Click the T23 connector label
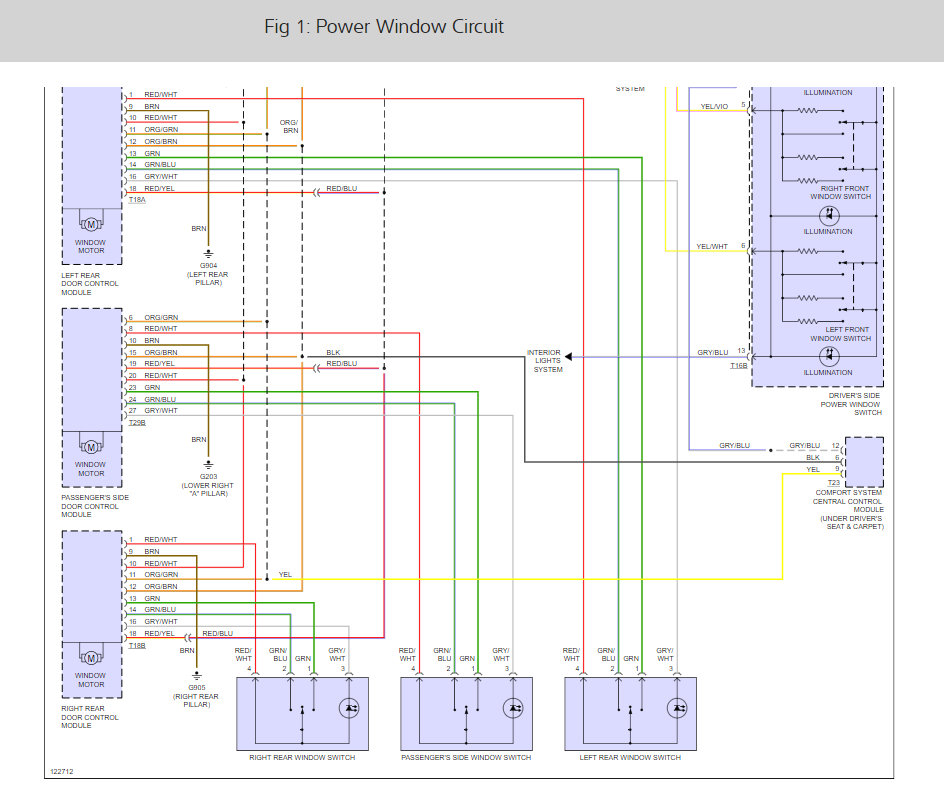 pos(834,483)
